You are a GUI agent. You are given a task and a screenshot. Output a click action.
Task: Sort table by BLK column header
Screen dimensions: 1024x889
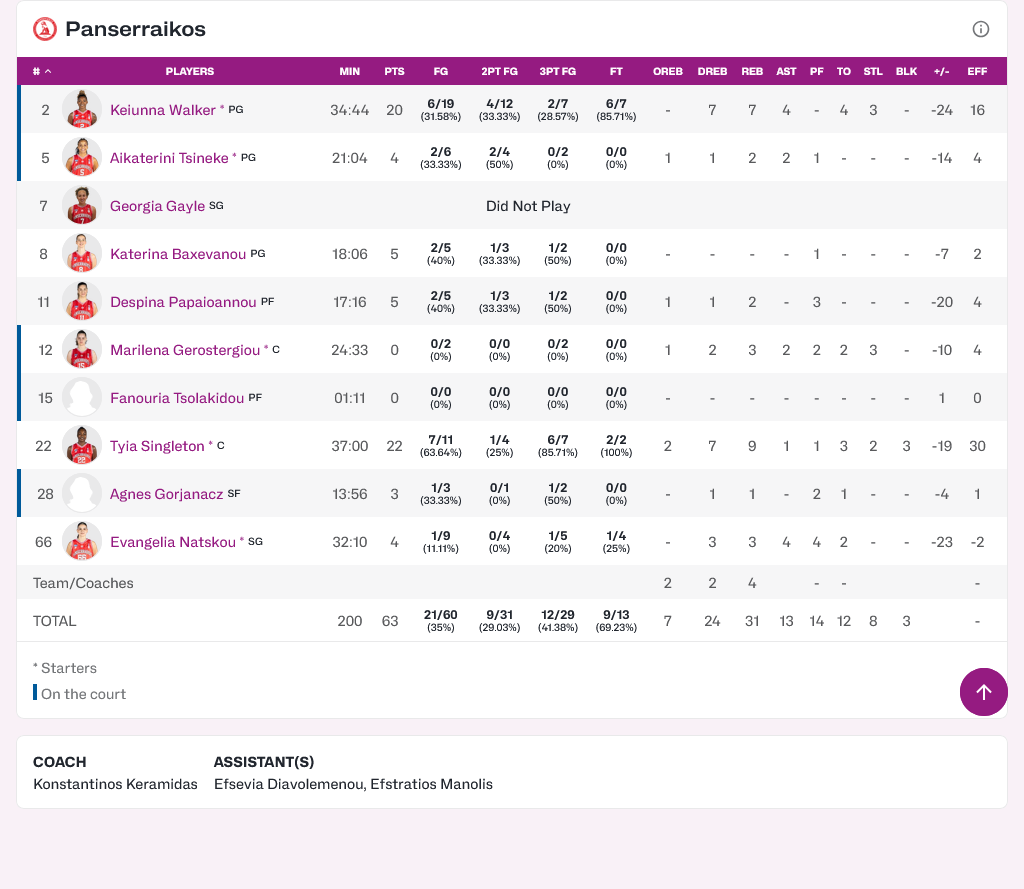(x=906, y=71)
